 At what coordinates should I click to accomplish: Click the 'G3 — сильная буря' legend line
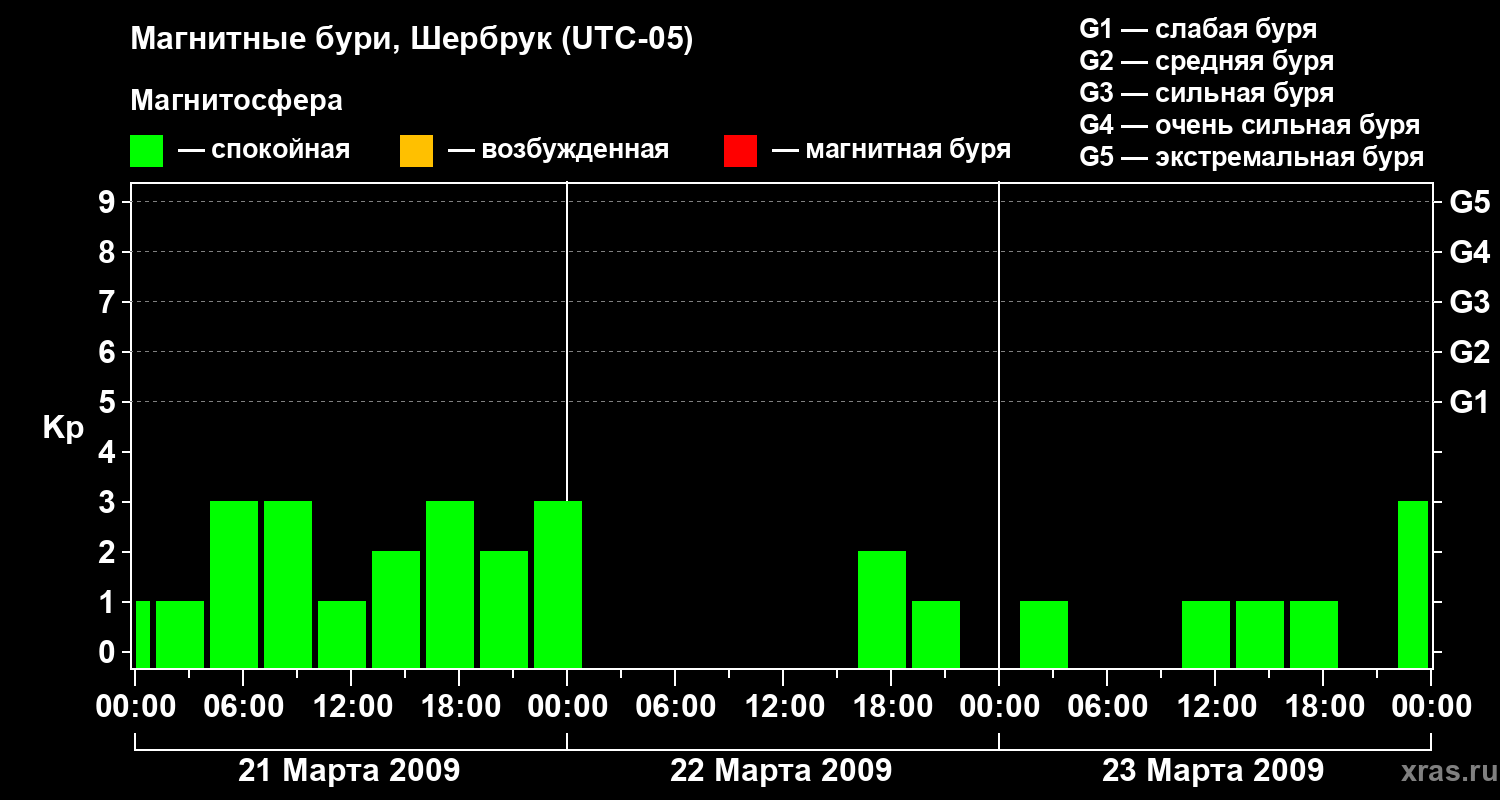tap(1207, 93)
